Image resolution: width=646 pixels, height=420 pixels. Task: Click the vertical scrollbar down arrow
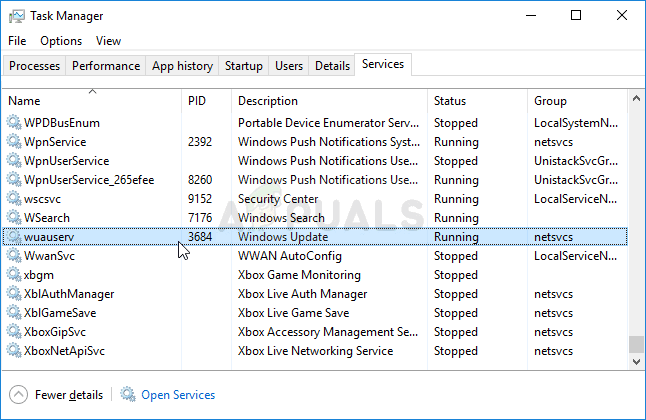coord(637,361)
